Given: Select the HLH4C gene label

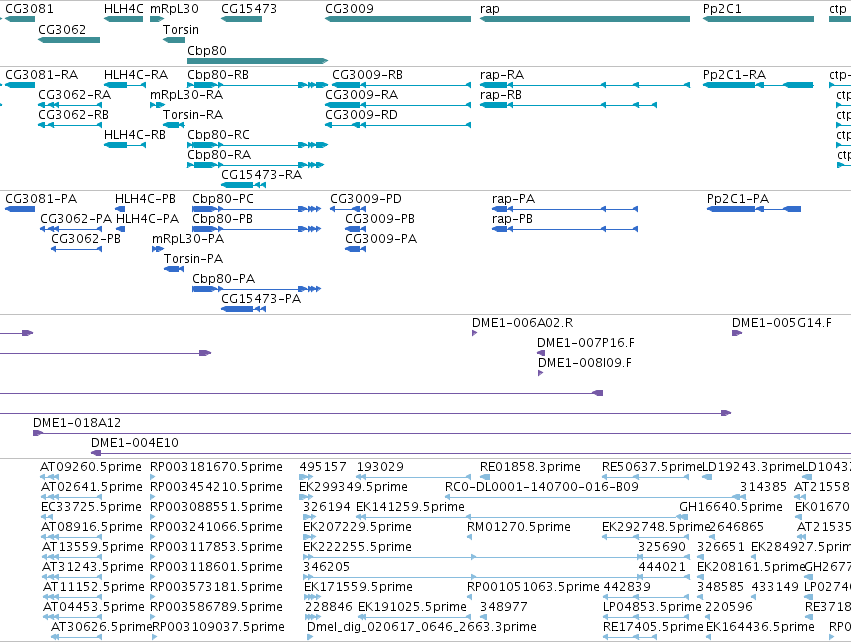Looking at the screenshot, I should pos(124,9).
